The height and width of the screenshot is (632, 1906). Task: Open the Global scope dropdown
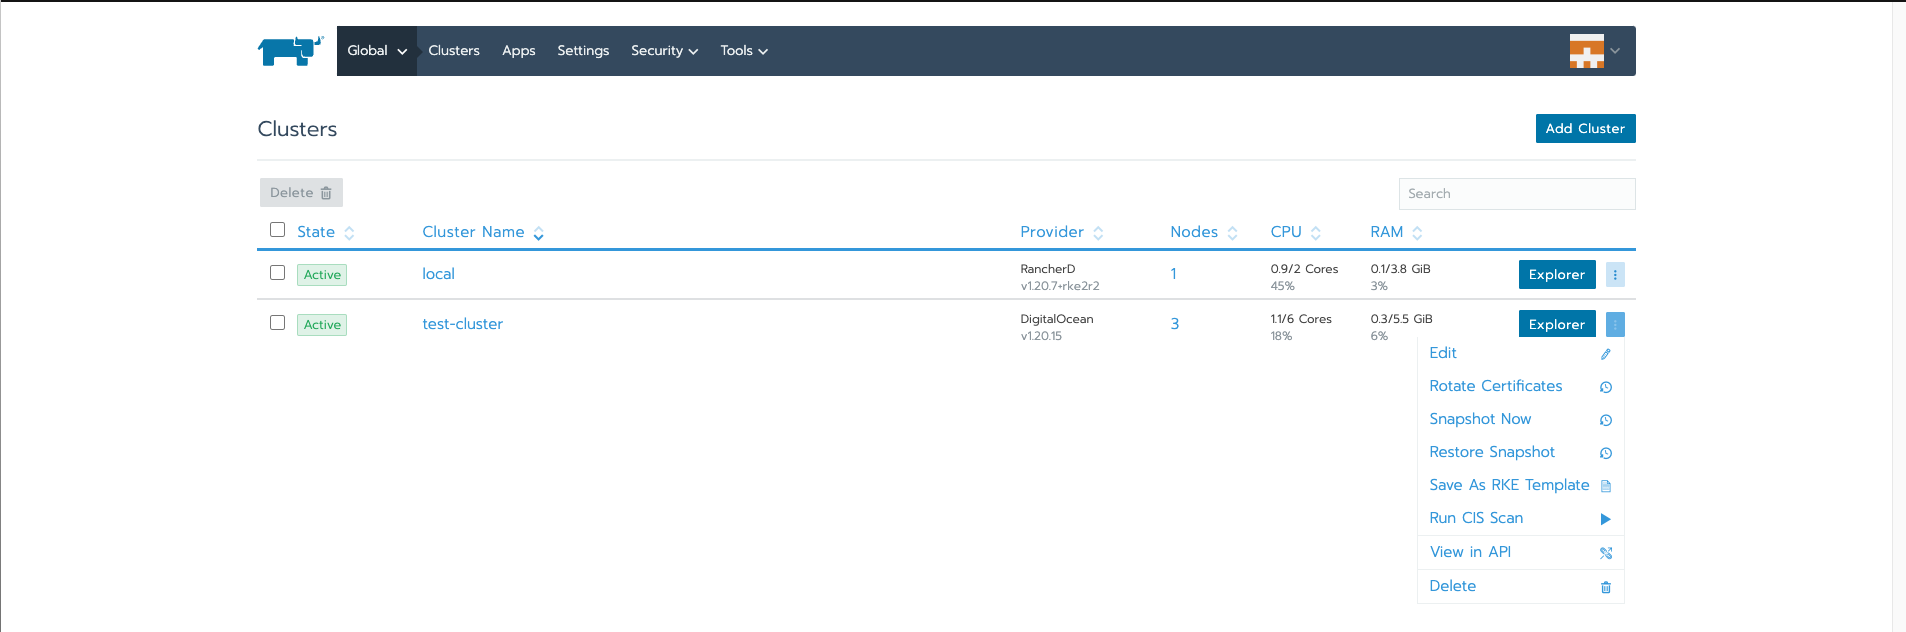coord(377,51)
